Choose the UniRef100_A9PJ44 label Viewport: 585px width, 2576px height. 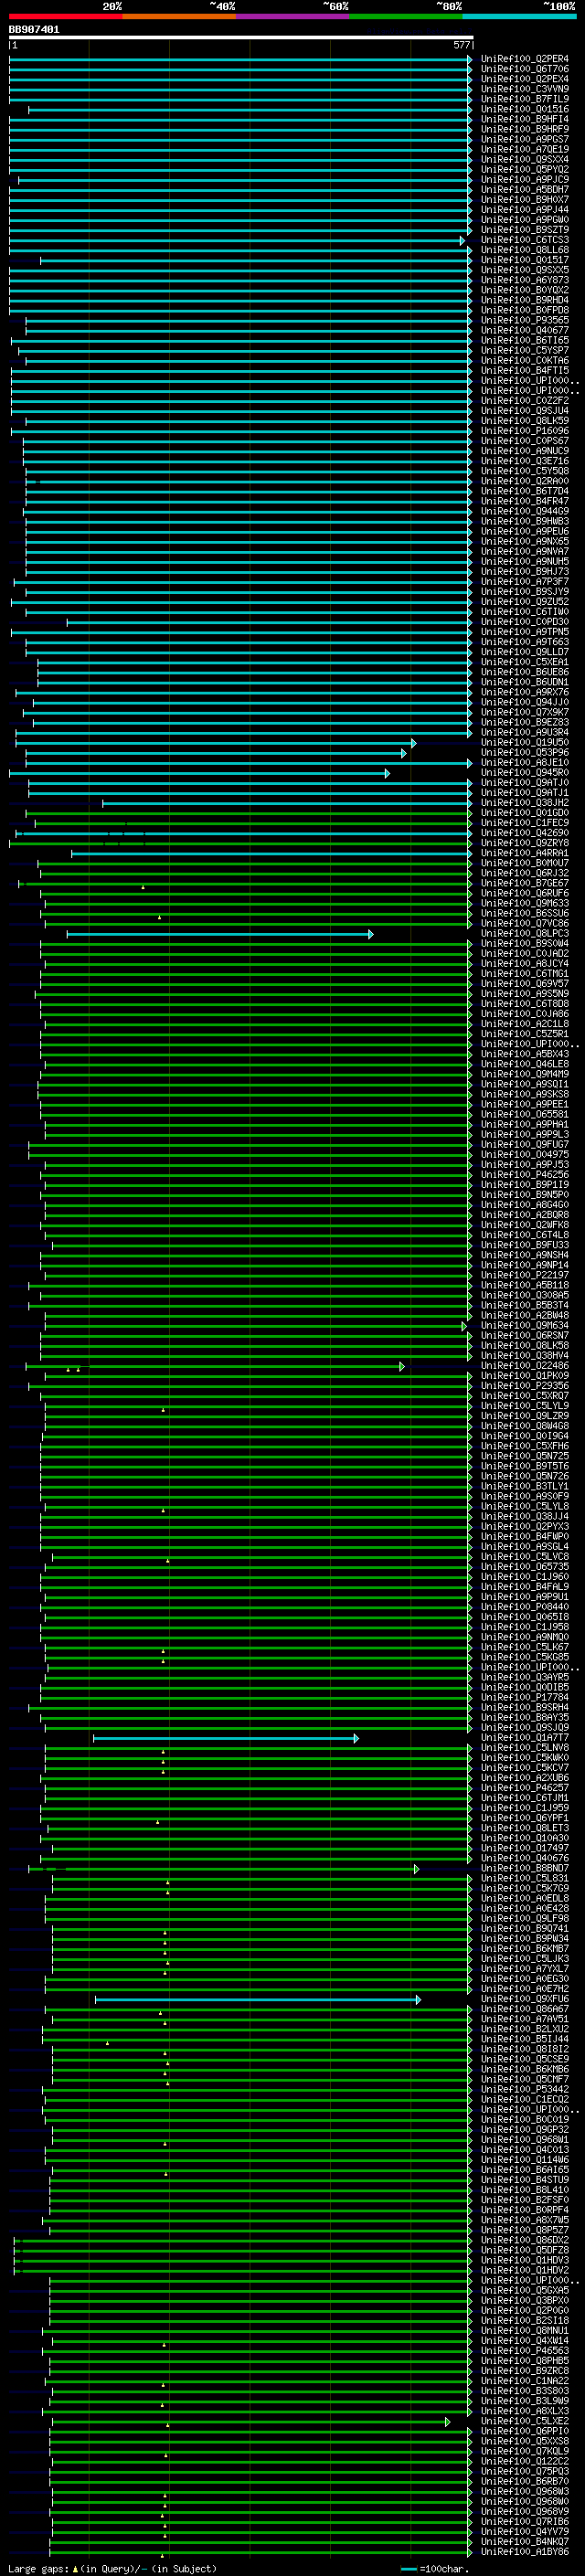[525, 210]
